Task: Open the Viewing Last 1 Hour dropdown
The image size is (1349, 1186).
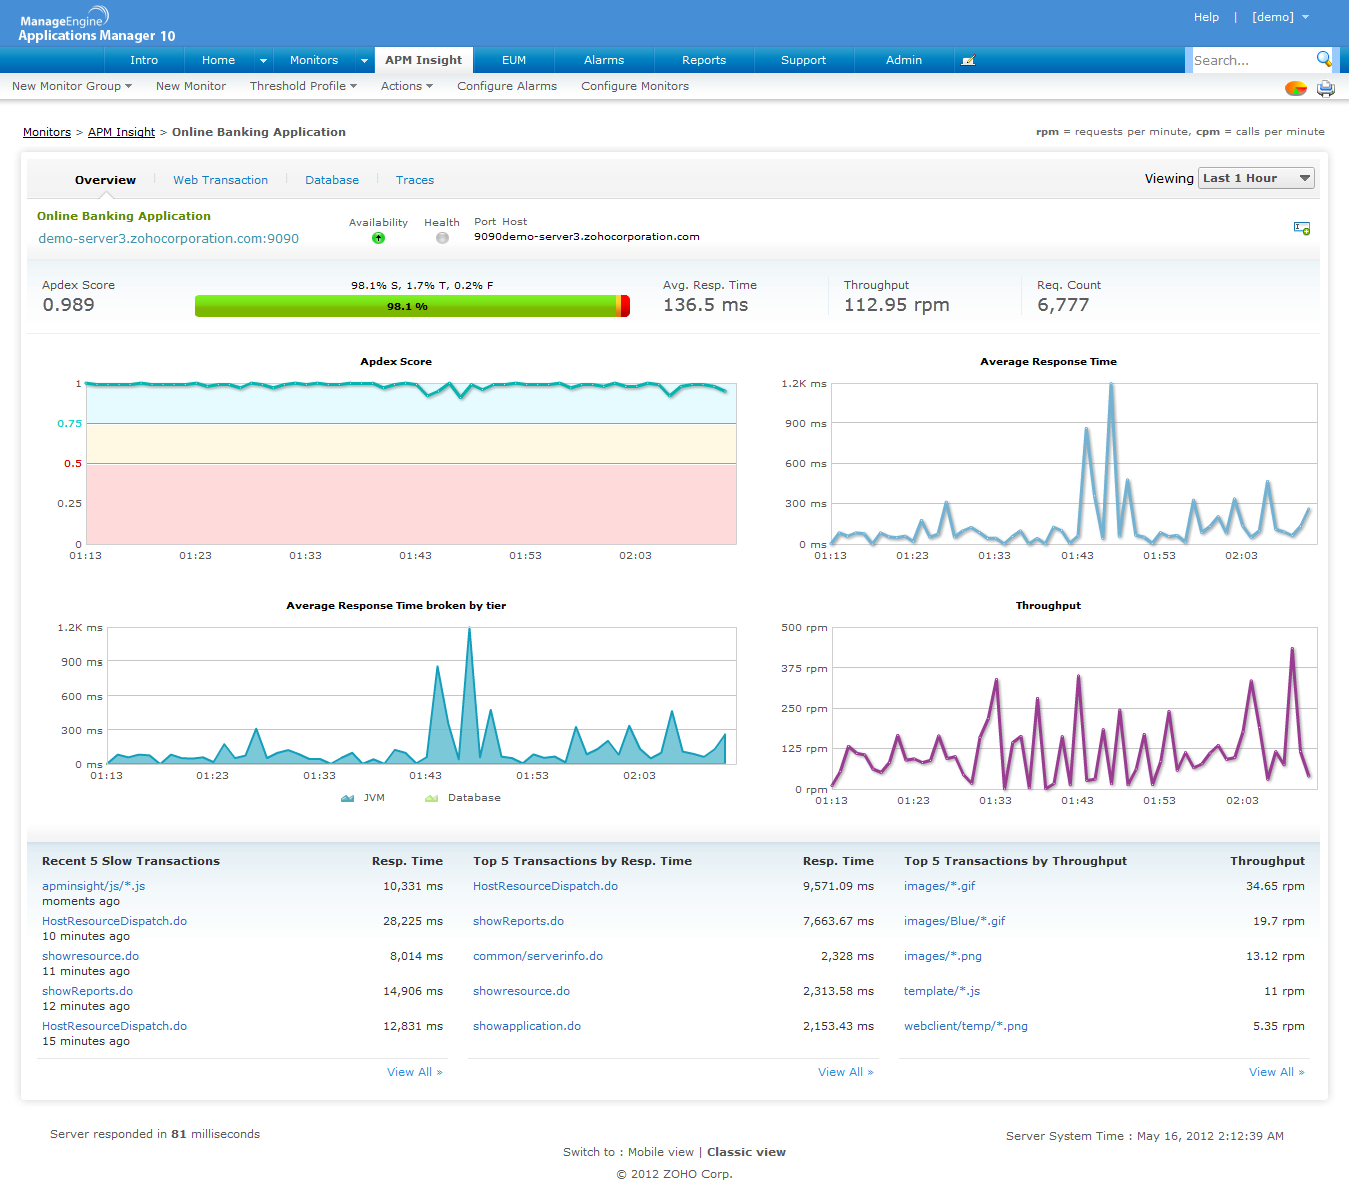Action: click(x=1256, y=178)
